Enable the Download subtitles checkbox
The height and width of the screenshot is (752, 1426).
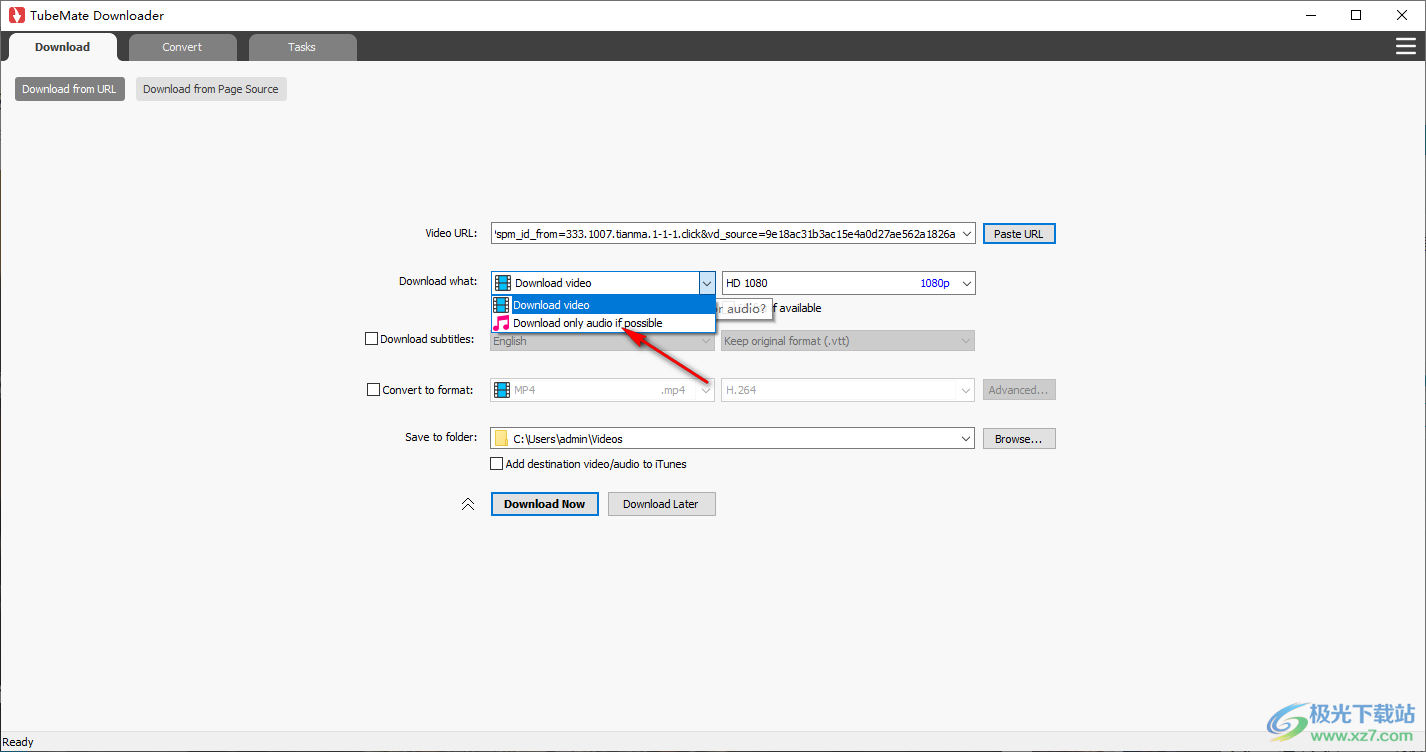pos(372,339)
